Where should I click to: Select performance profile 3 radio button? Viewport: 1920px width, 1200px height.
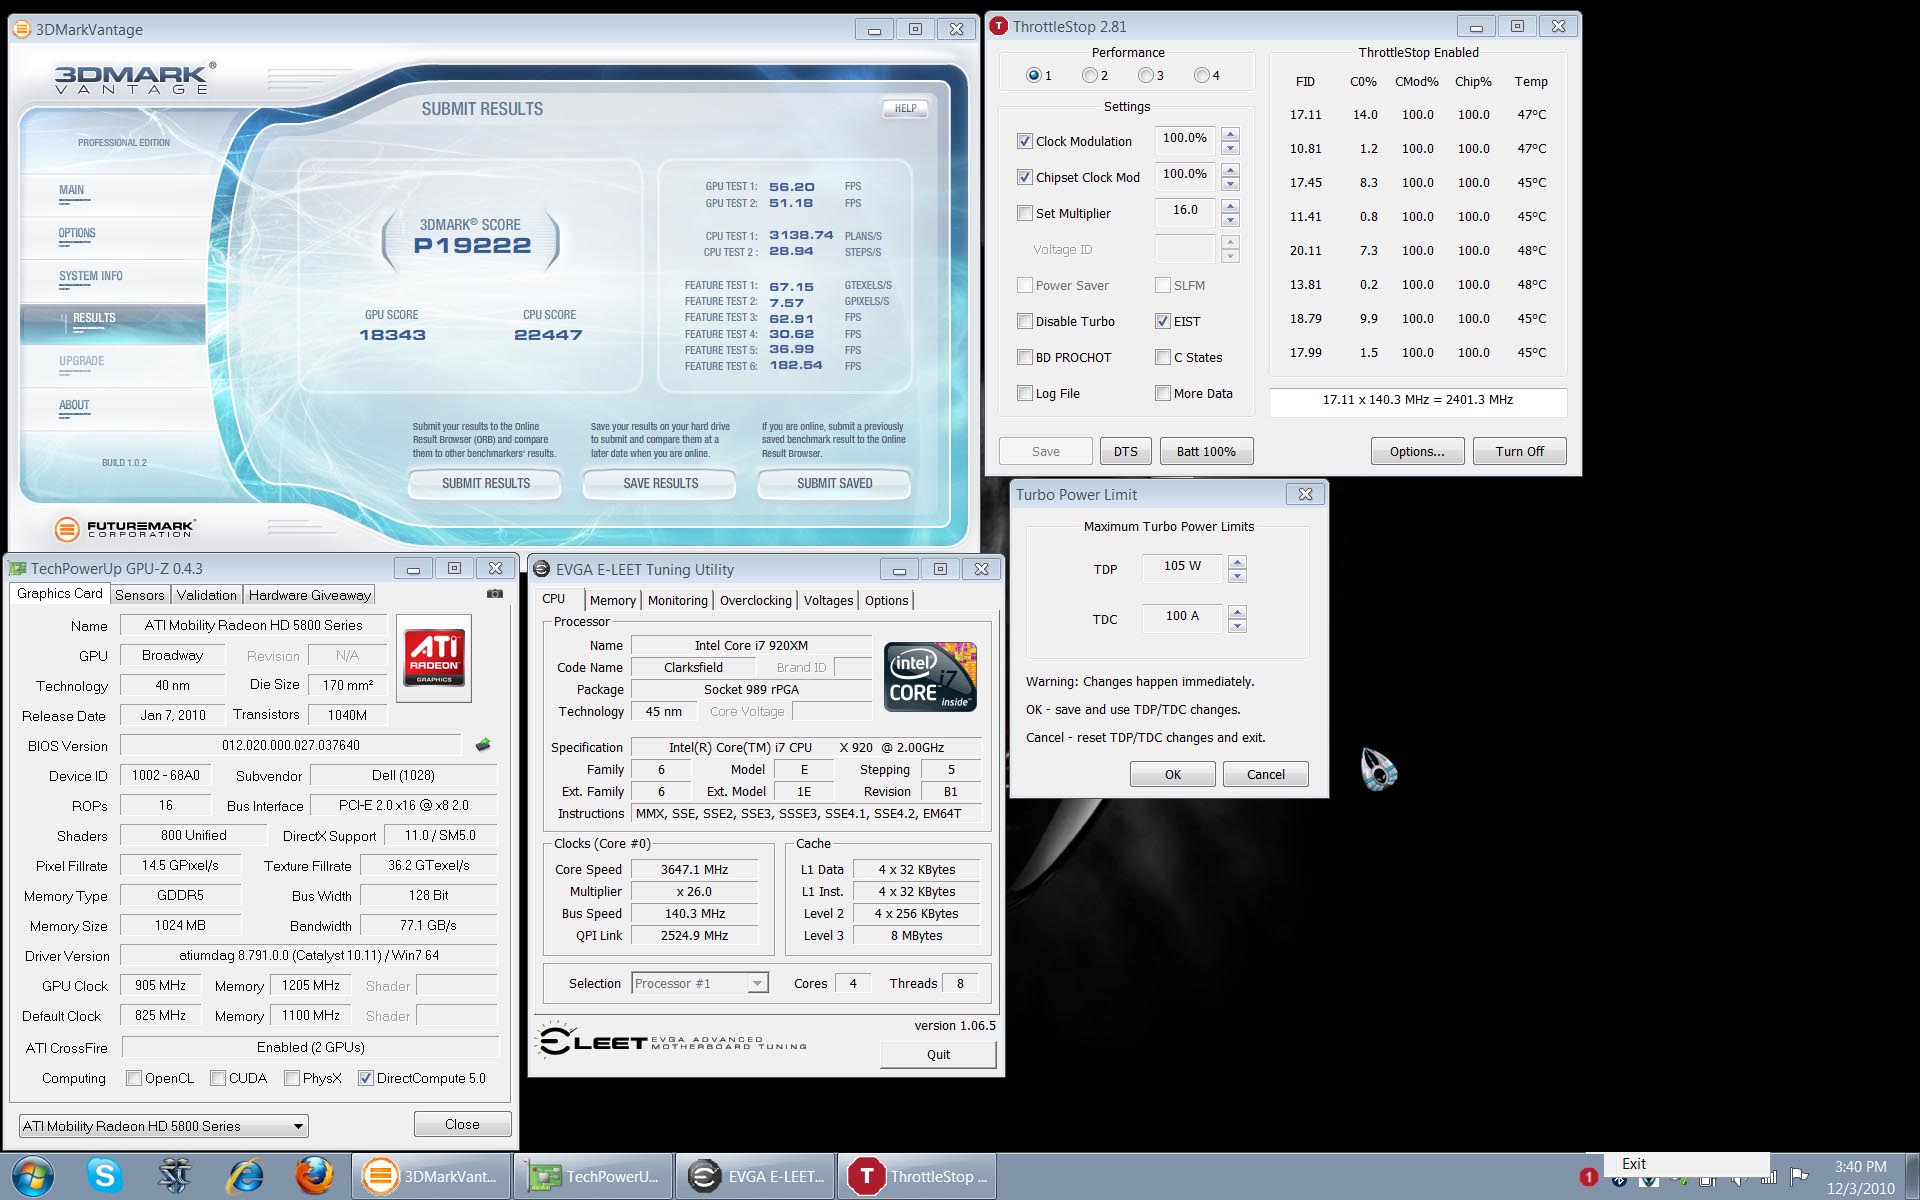click(1146, 75)
